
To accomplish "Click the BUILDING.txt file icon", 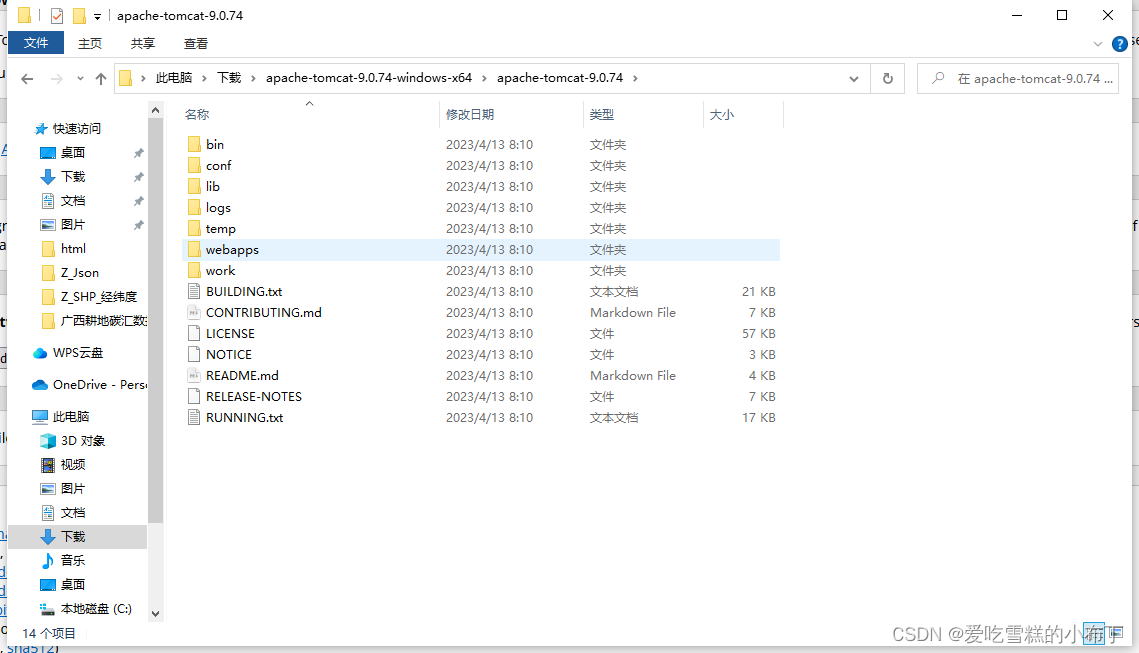I will [194, 291].
